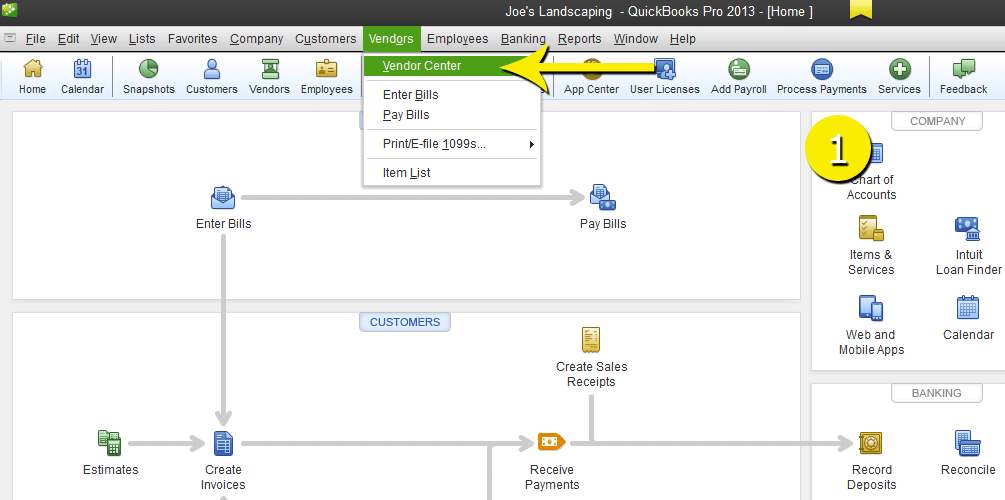Open Vendors center toolbar icon

[269, 76]
